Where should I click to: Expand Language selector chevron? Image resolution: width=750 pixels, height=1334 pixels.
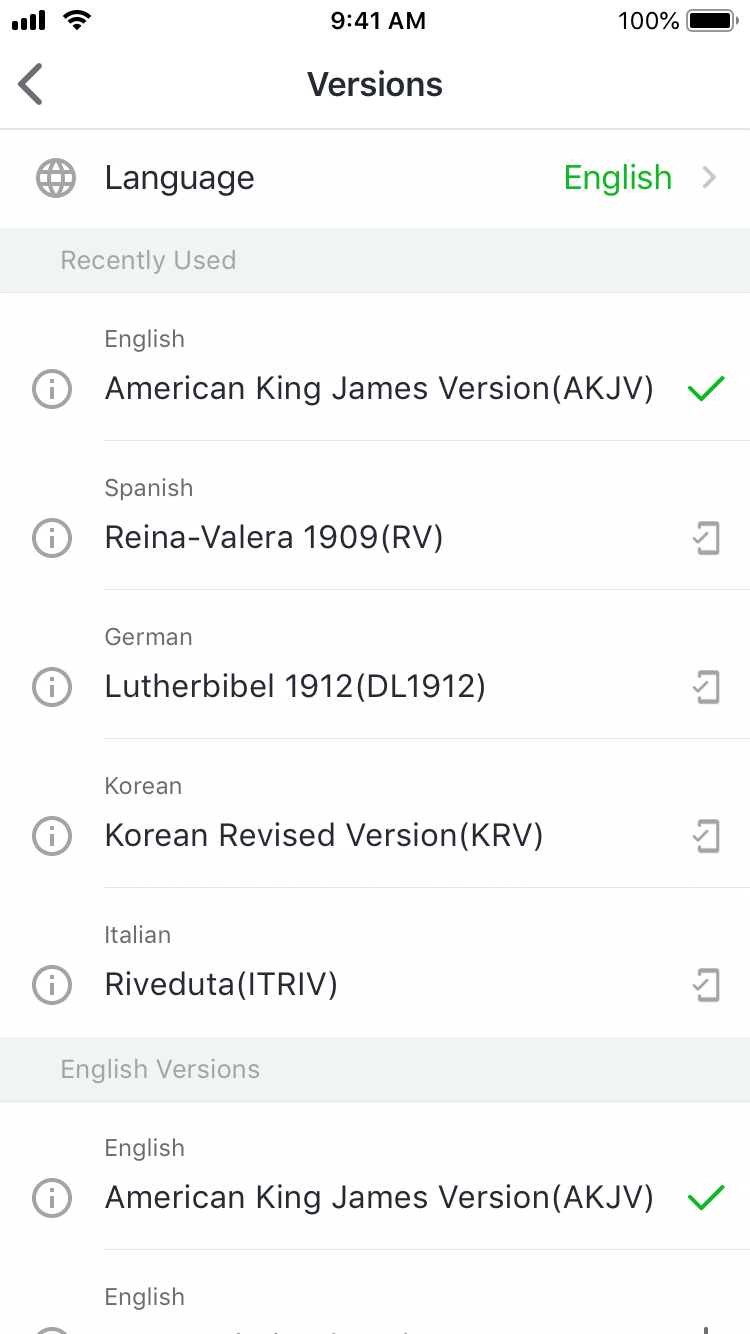[x=709, y=178]
